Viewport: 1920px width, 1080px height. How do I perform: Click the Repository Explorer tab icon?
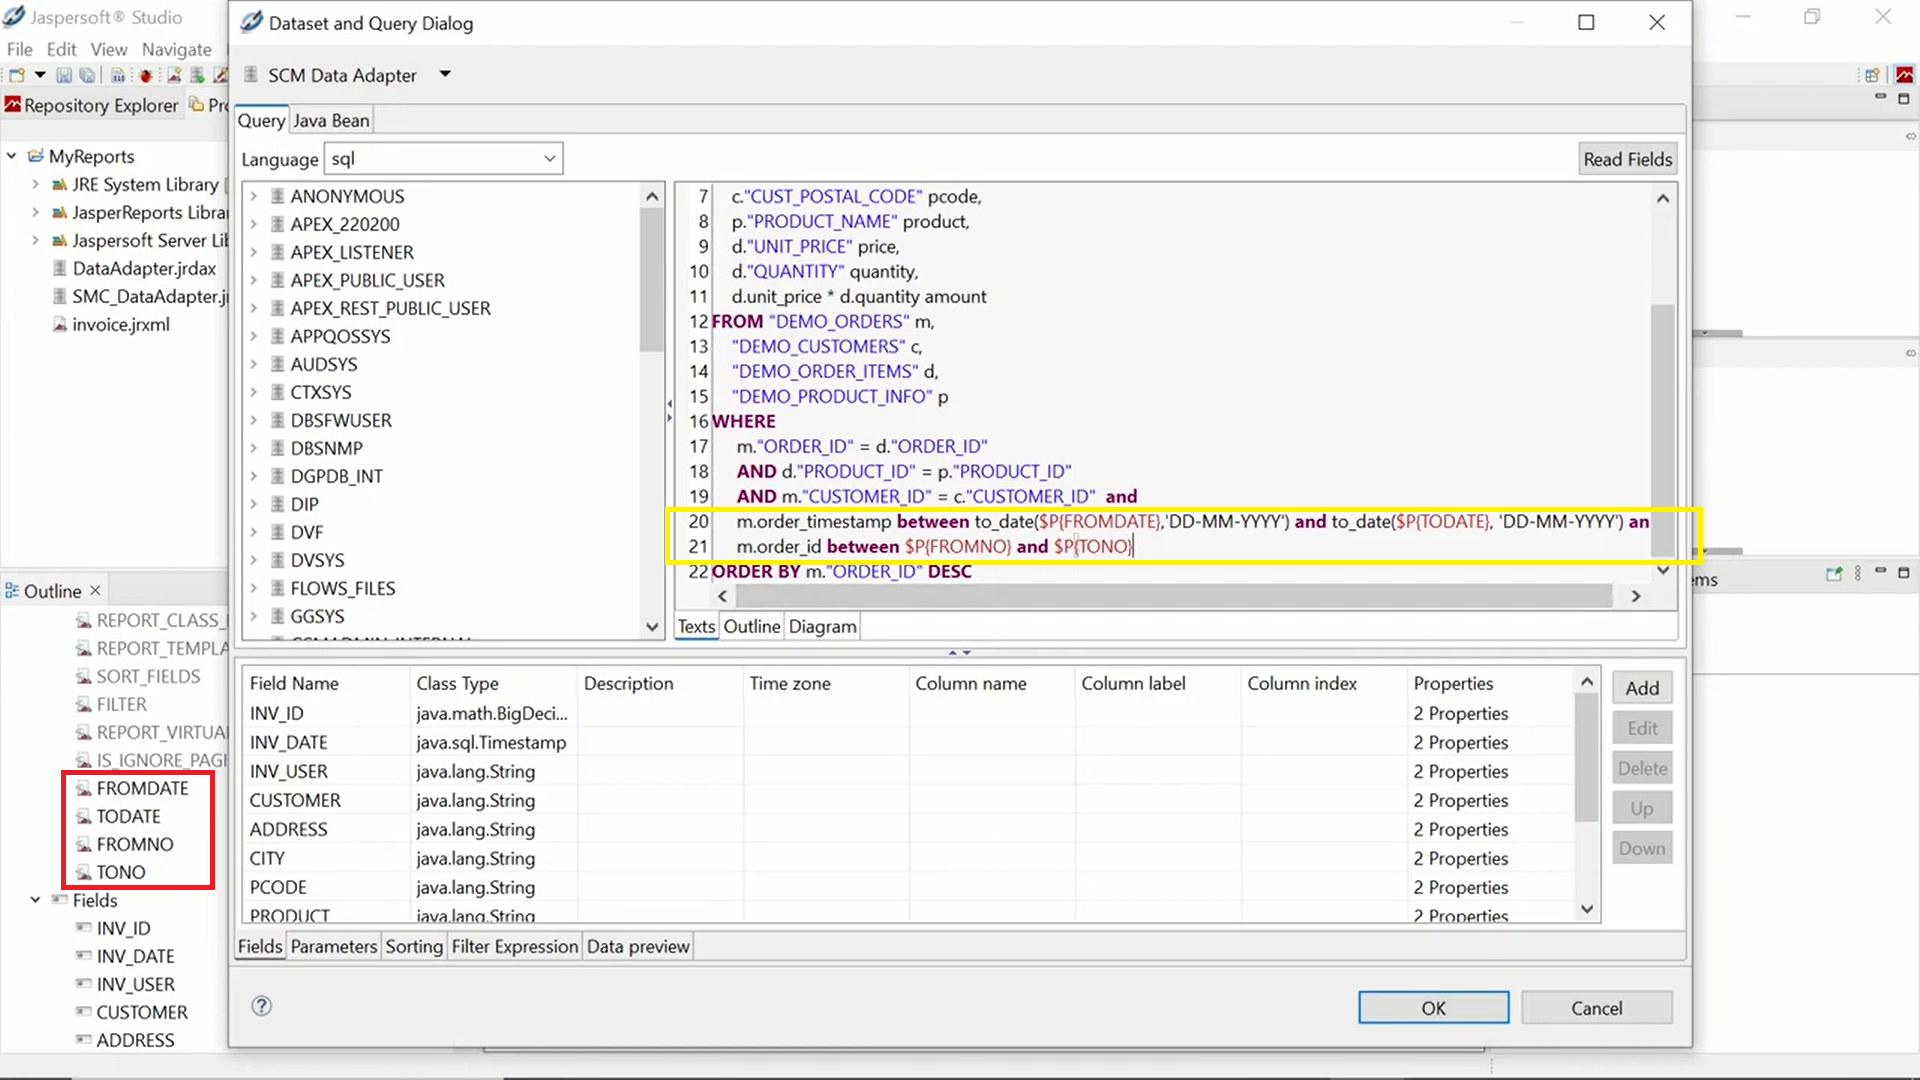click(x=13, y=105)
